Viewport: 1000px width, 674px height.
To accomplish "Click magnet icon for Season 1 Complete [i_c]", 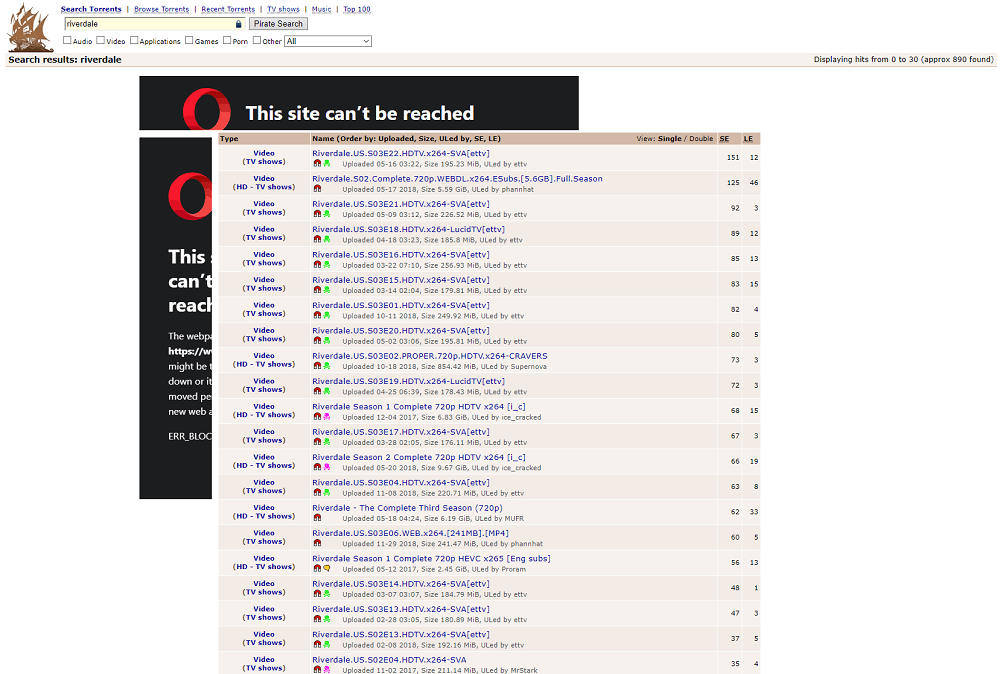I will [x=317, y=417].
